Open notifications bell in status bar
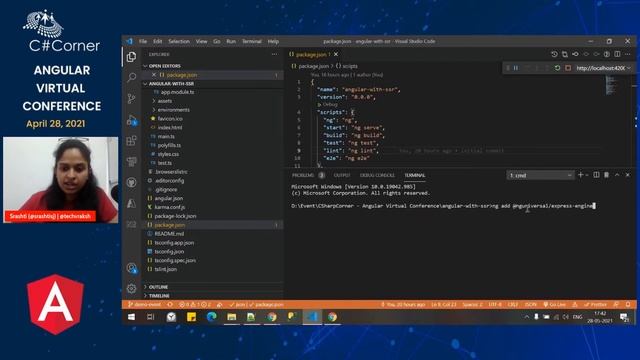Image resolution: width=640 pixels, height=360 pixels. pyautogui.click(x=628, y=304)
